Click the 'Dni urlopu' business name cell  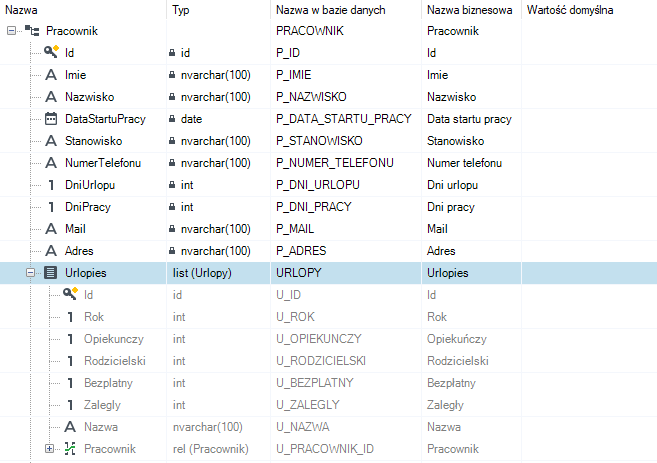click(471, 185)
